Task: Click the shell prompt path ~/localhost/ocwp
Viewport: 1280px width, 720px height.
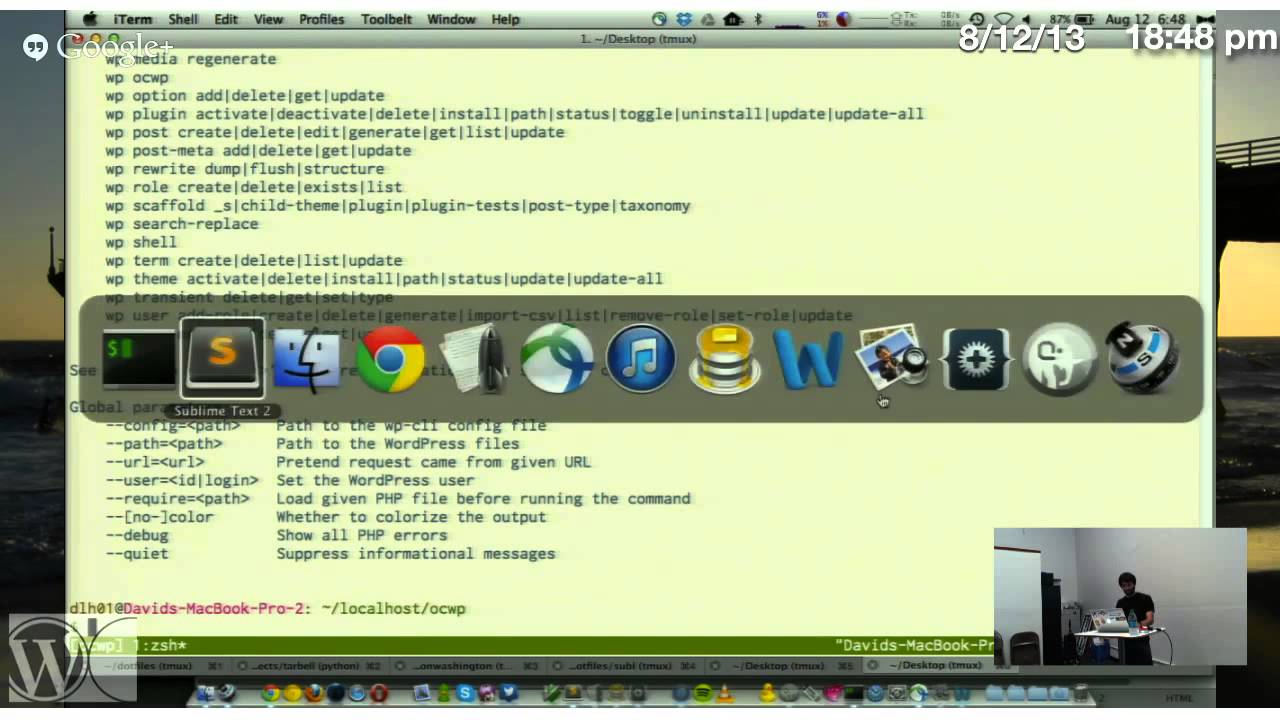Action: pos(394,608)
